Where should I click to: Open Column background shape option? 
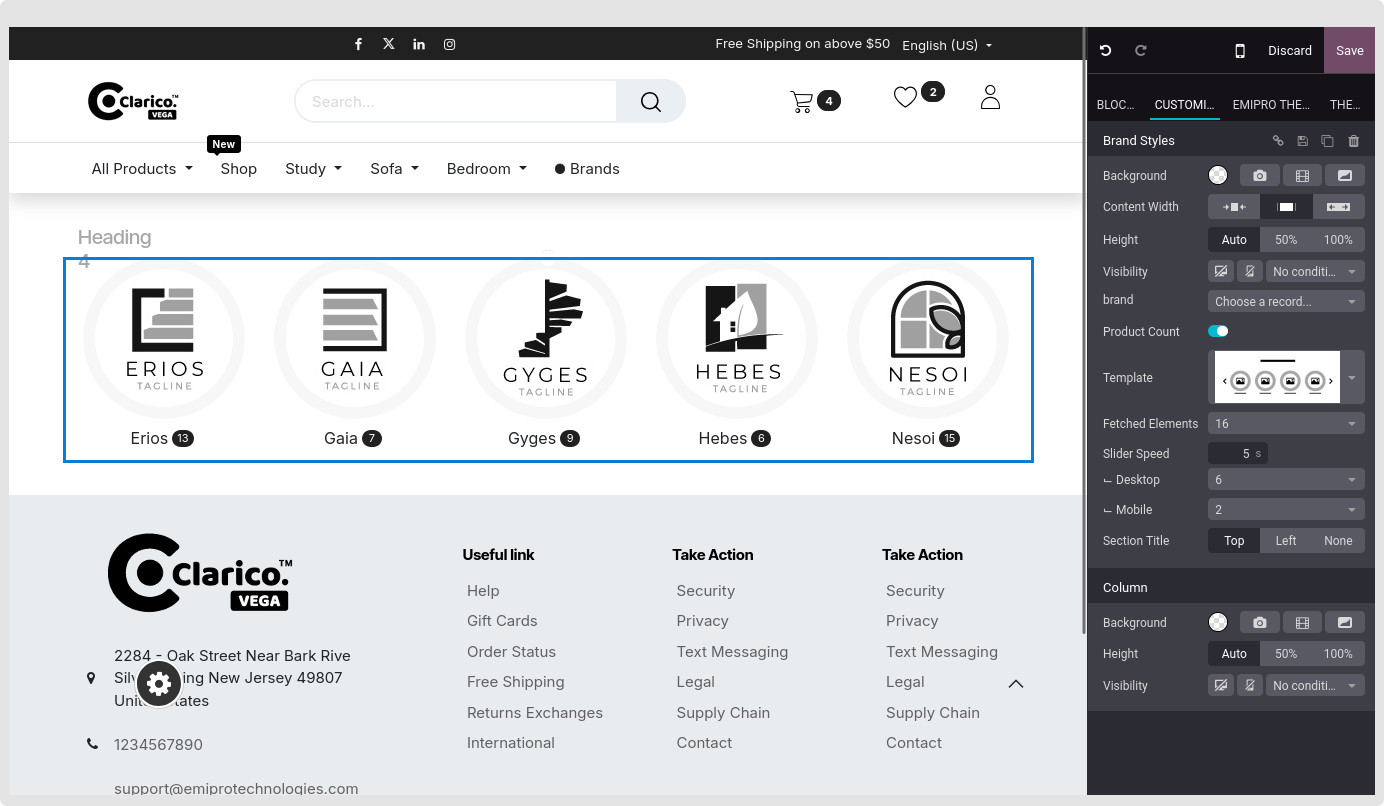[x=1345, y=623]
